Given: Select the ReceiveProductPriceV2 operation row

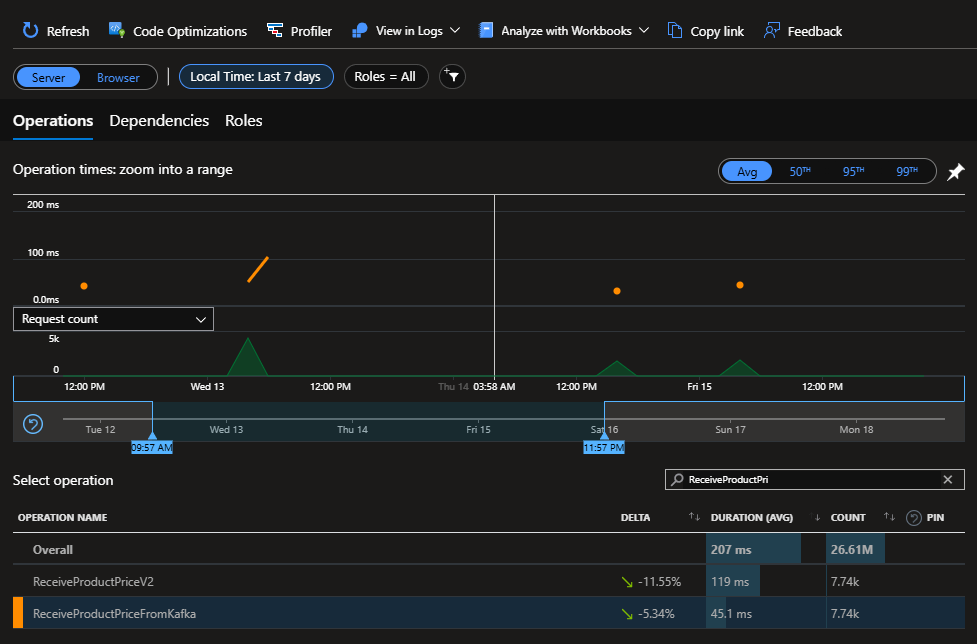Looking at the screenshot, I should point(488,582).
